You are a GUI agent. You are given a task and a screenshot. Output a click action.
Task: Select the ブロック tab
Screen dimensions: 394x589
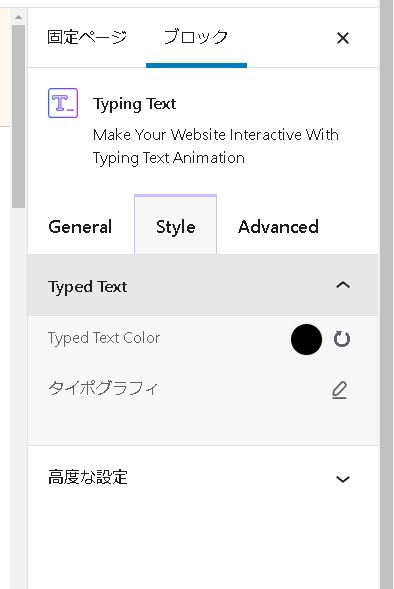click(196, 38)
